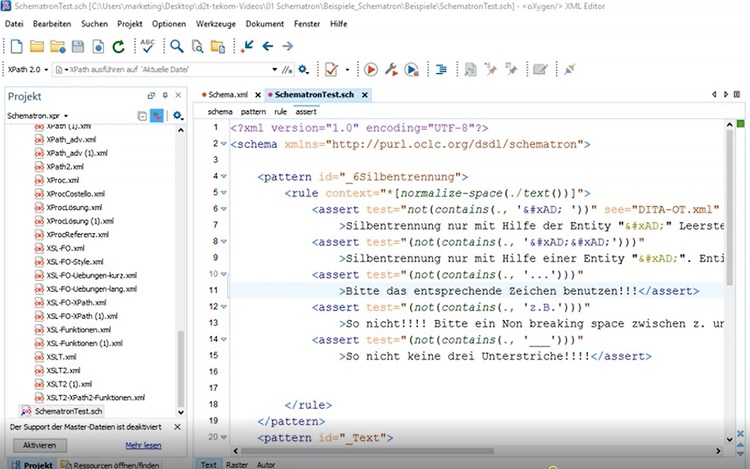Show the editor tab list icon

click(x=737, y=95)
